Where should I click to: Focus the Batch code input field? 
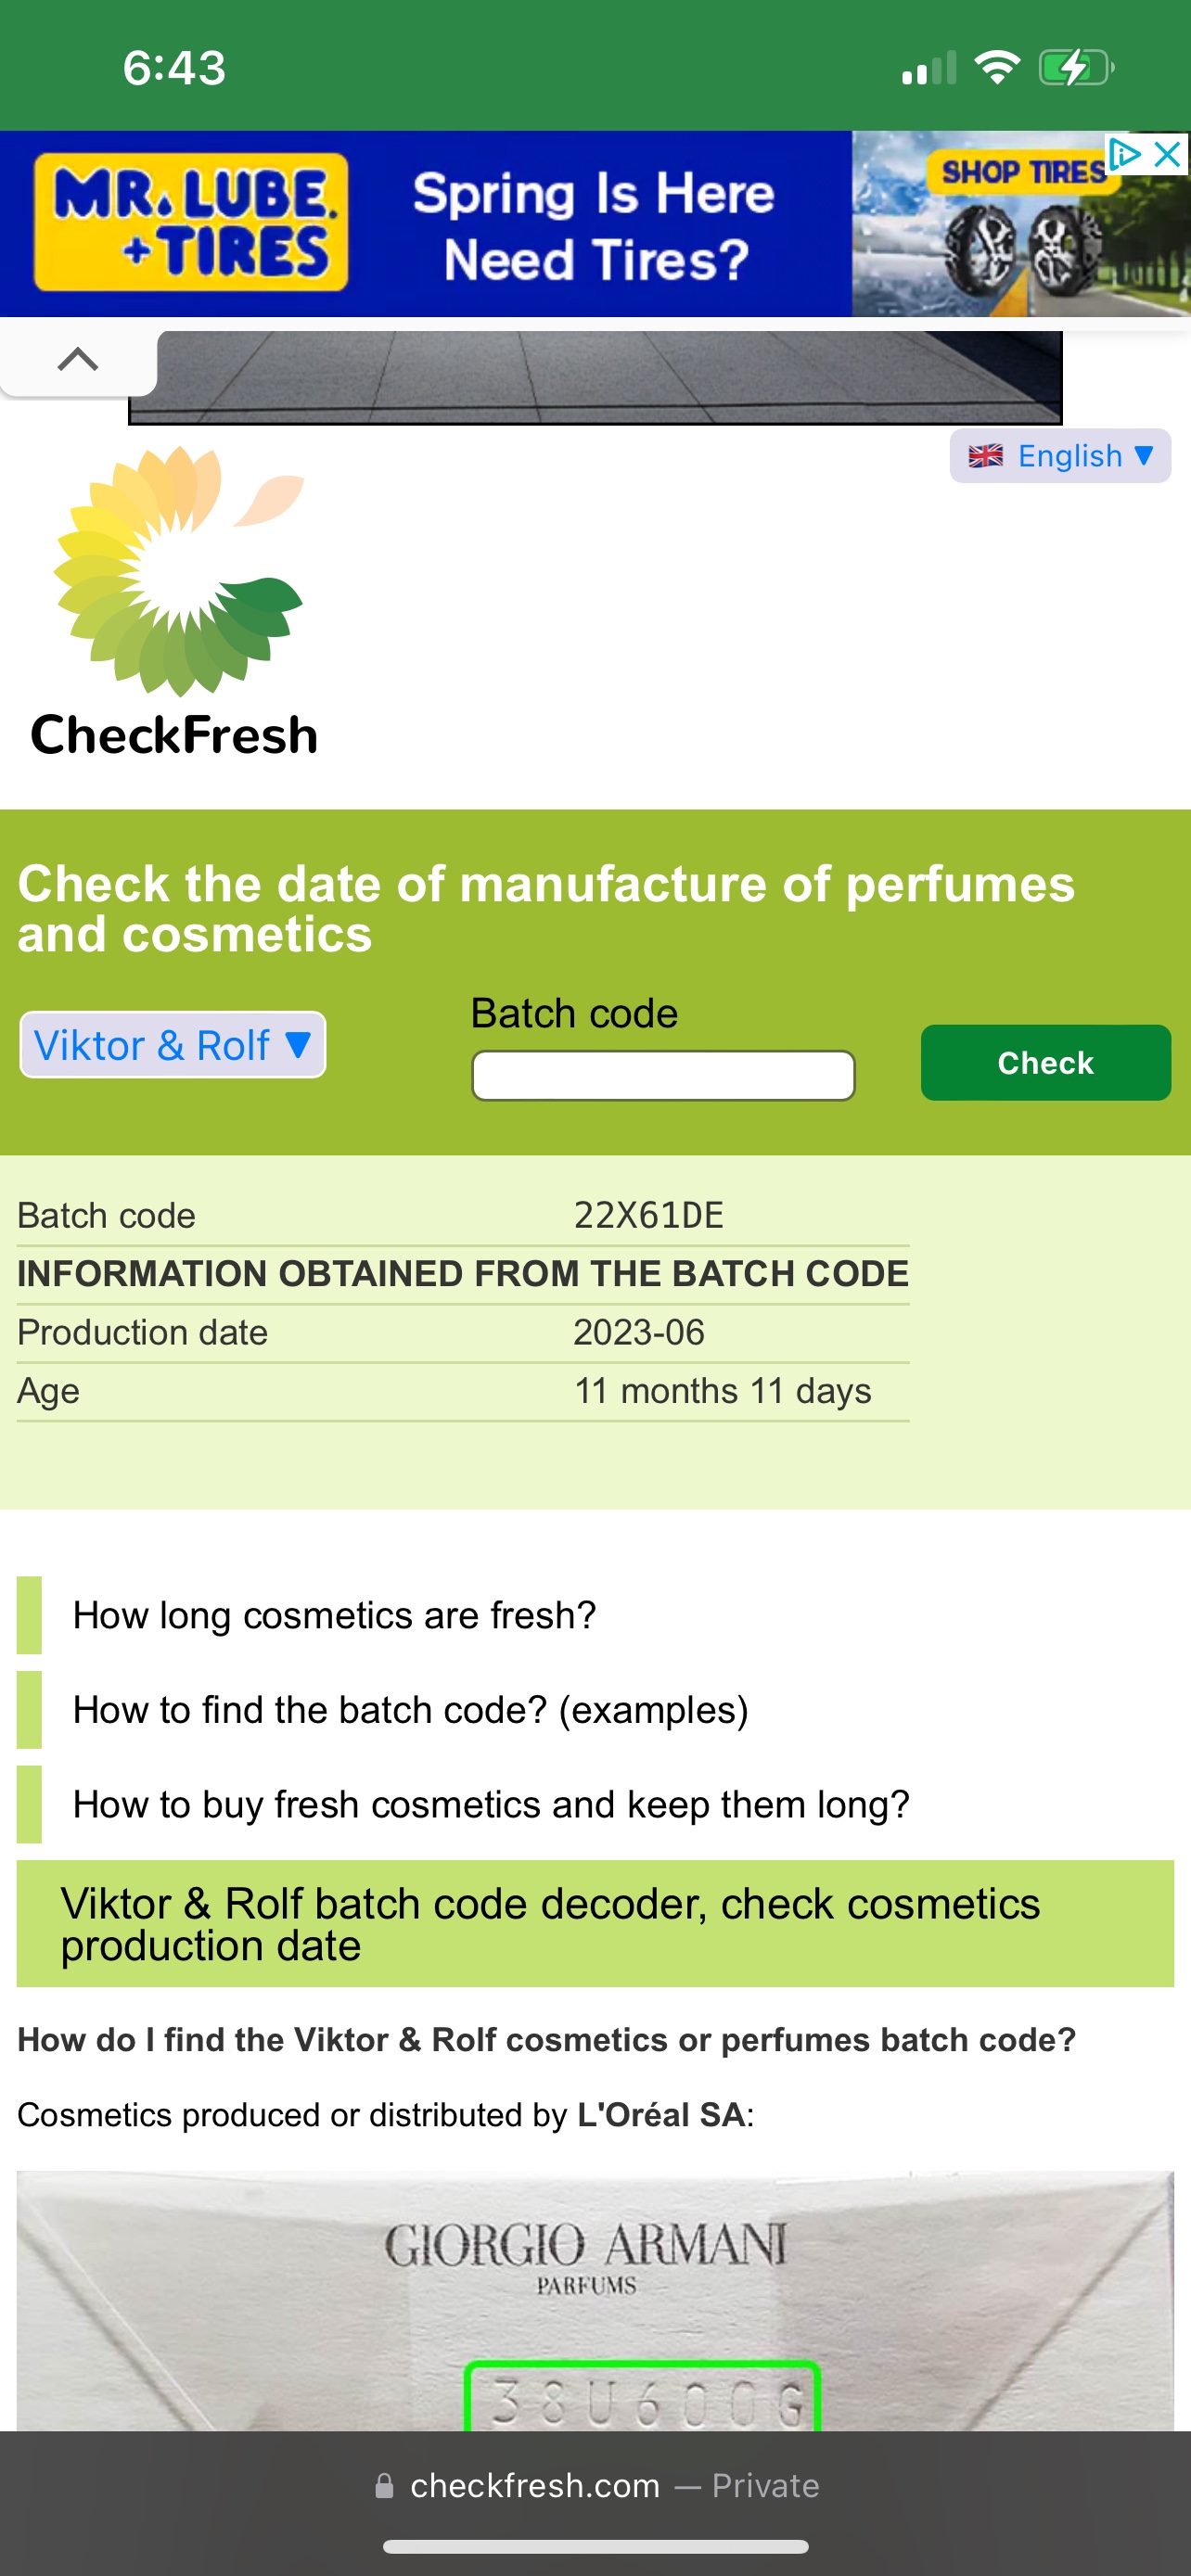coord(663,1075)
